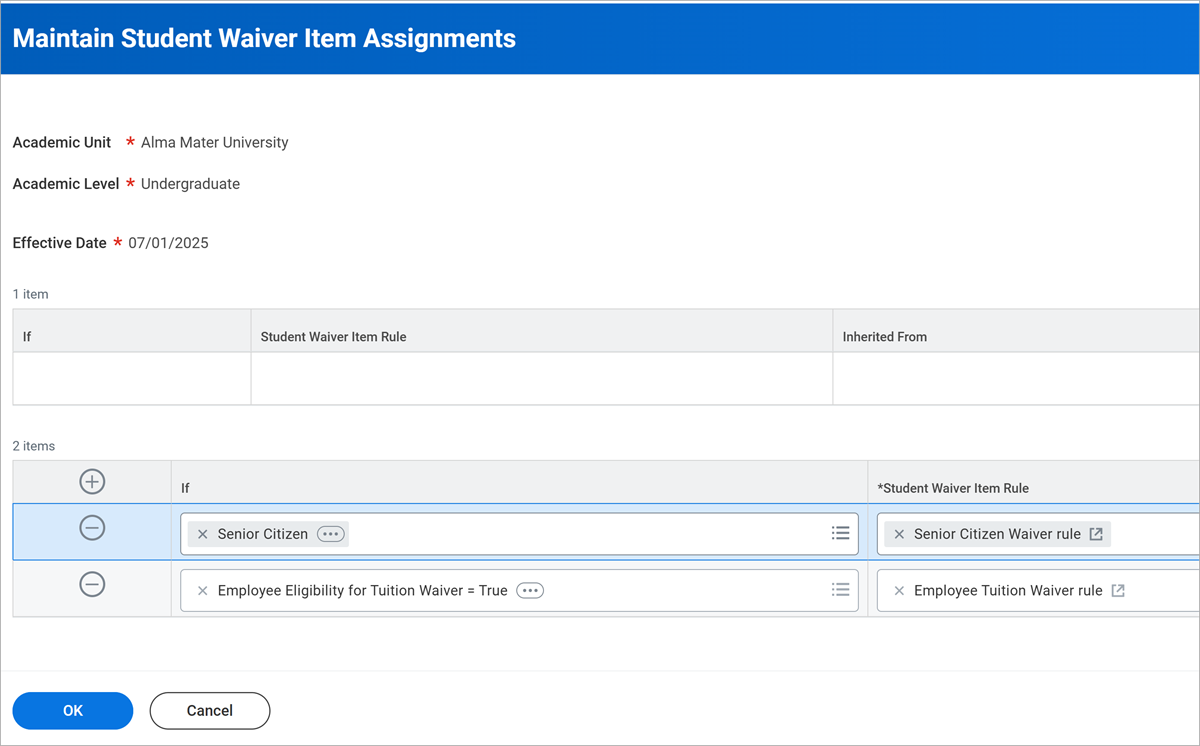Click the *Student Waiver Item Rule column header

(953, 488)
